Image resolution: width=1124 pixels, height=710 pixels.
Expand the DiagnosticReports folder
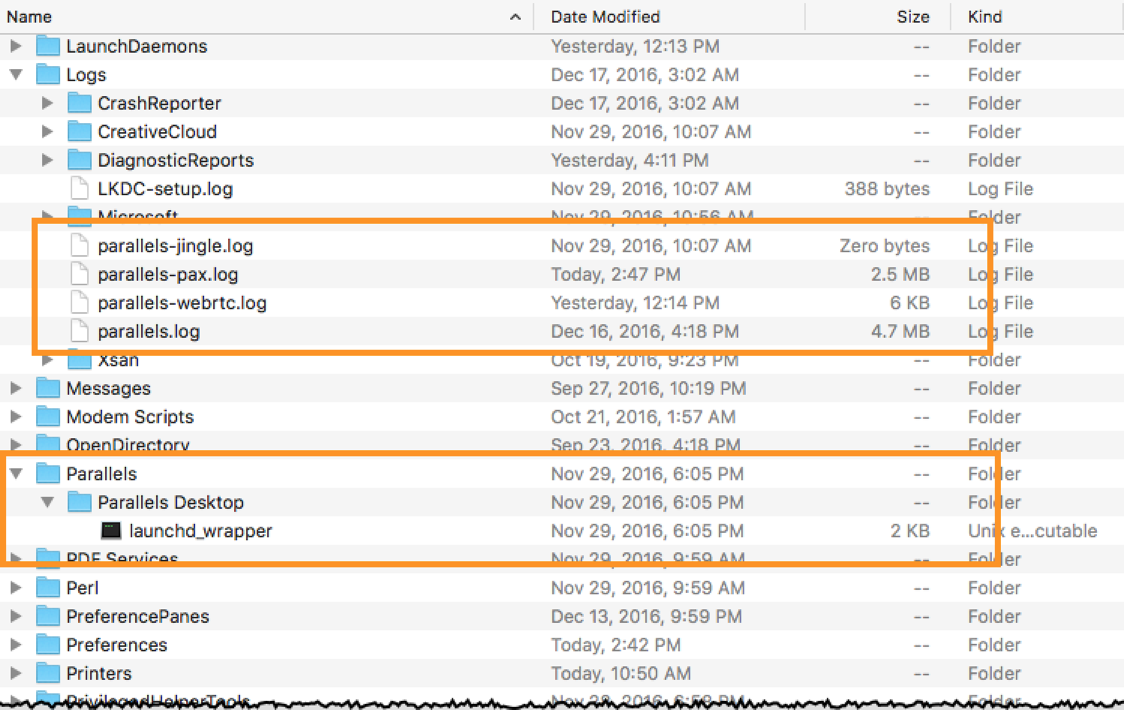click(47, 160)
